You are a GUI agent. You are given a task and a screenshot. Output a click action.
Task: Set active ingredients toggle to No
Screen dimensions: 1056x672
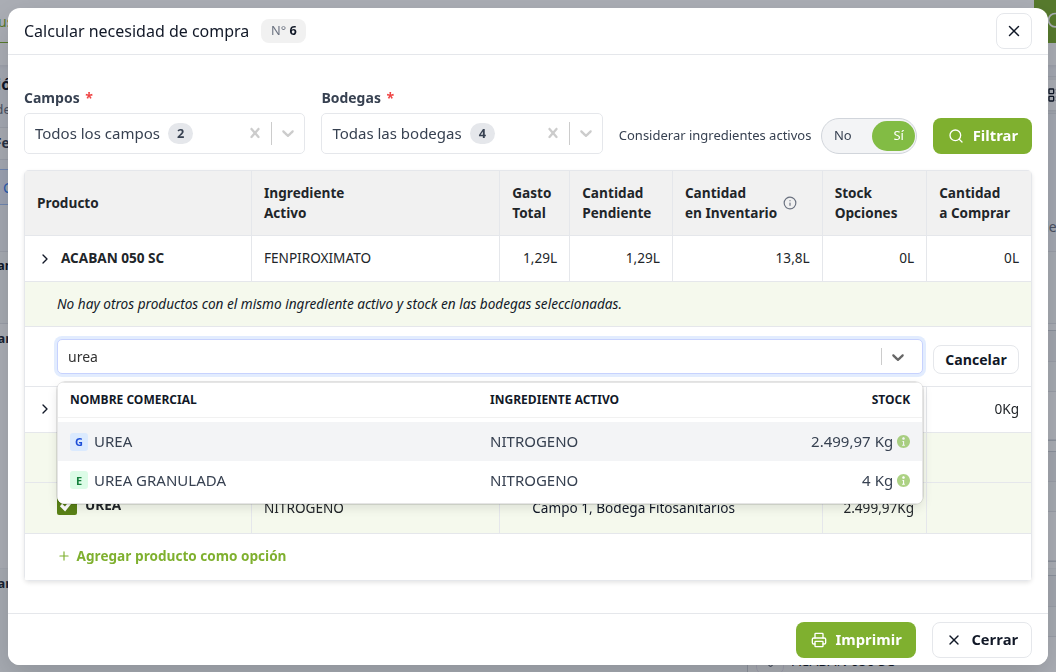pos(843,135)
